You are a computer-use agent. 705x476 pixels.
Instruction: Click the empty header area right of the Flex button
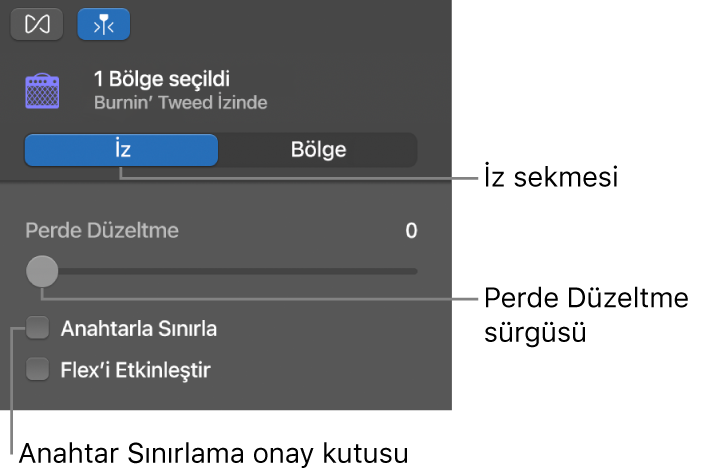[x=290, y=25]
